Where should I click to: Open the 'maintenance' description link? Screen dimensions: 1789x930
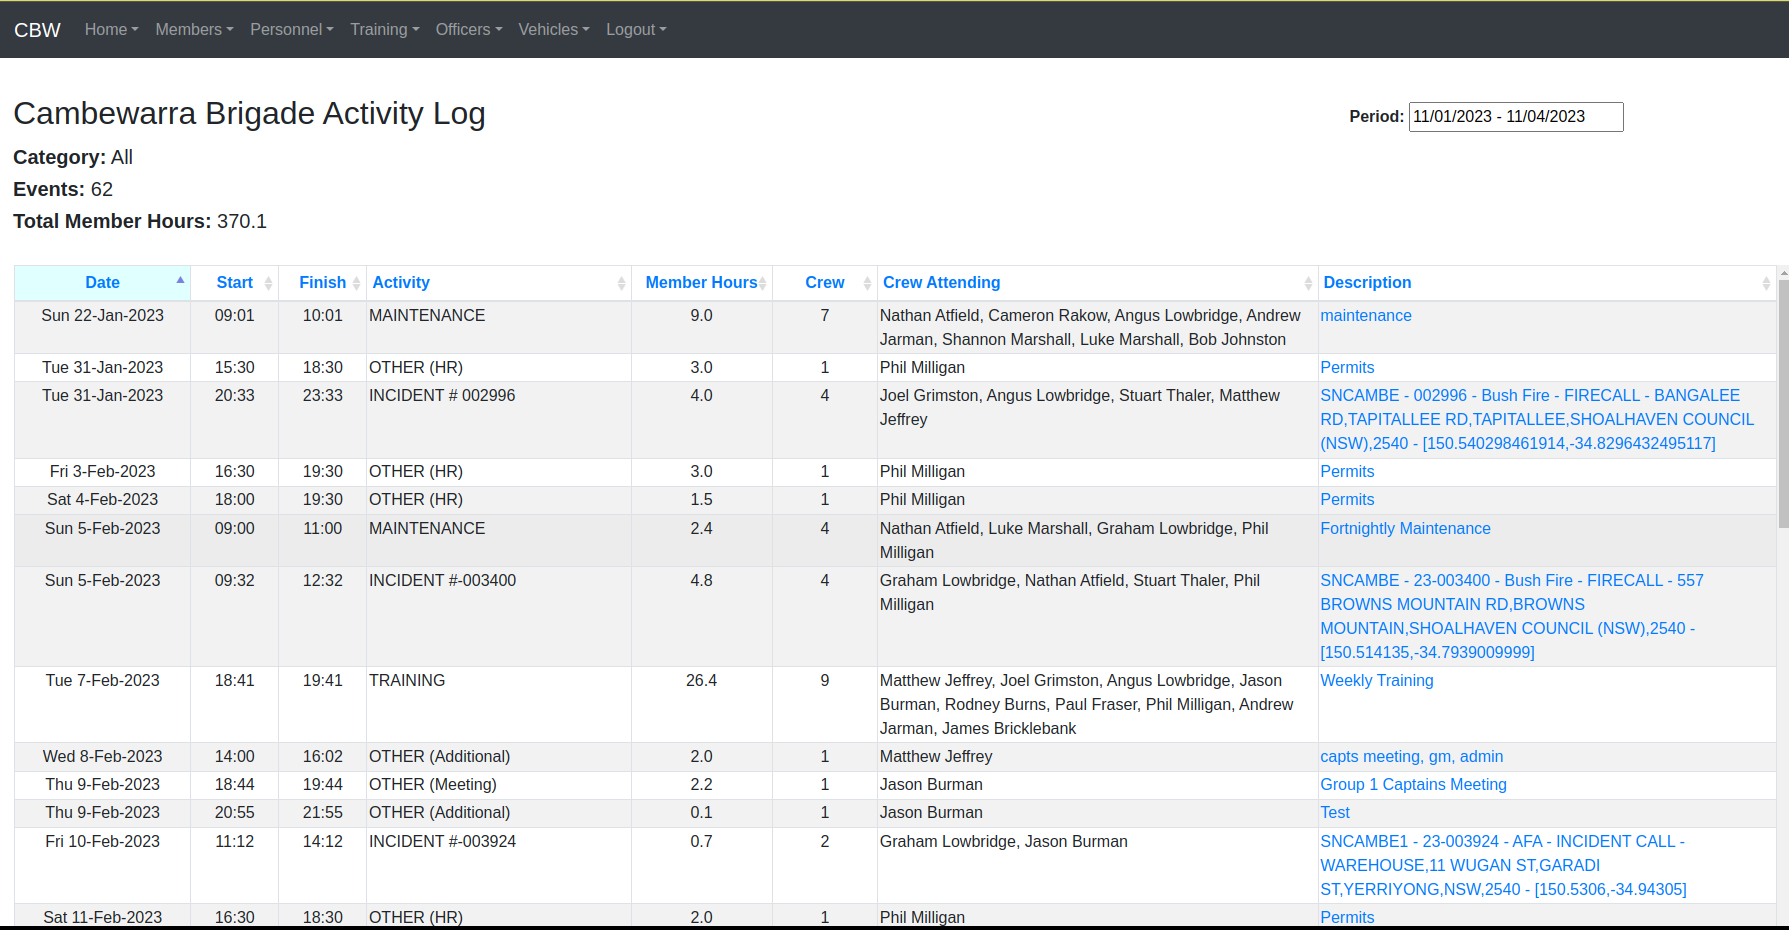click(1365, 316)
